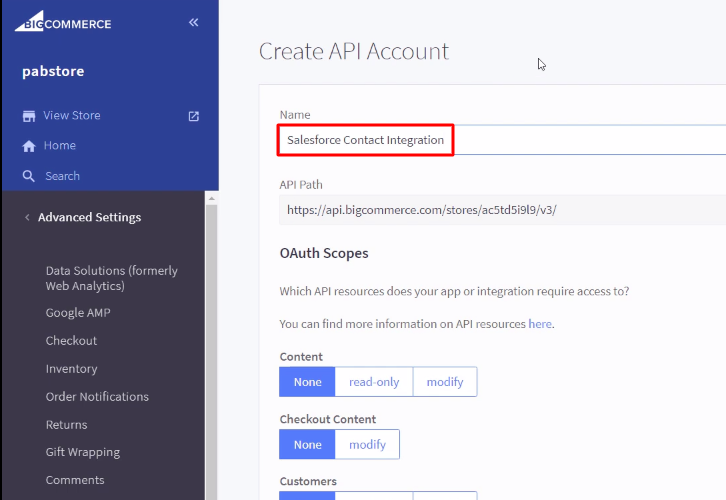Image resolution: width=726 pixels, height=500 pixels.
Task: Go back from Advanced Settings chevron
Action: click(27, 217)
